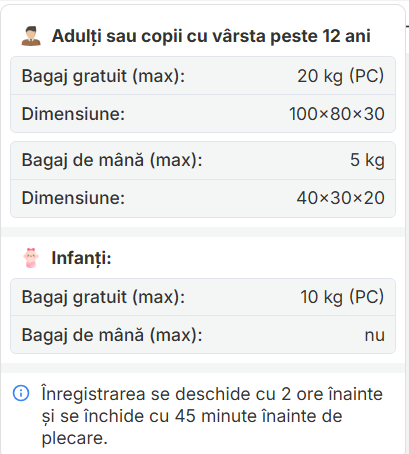This screenshot has height=454, width=409.
Task: Click the infant hand luggage 'nu' value
Action: tap(375, 335)
